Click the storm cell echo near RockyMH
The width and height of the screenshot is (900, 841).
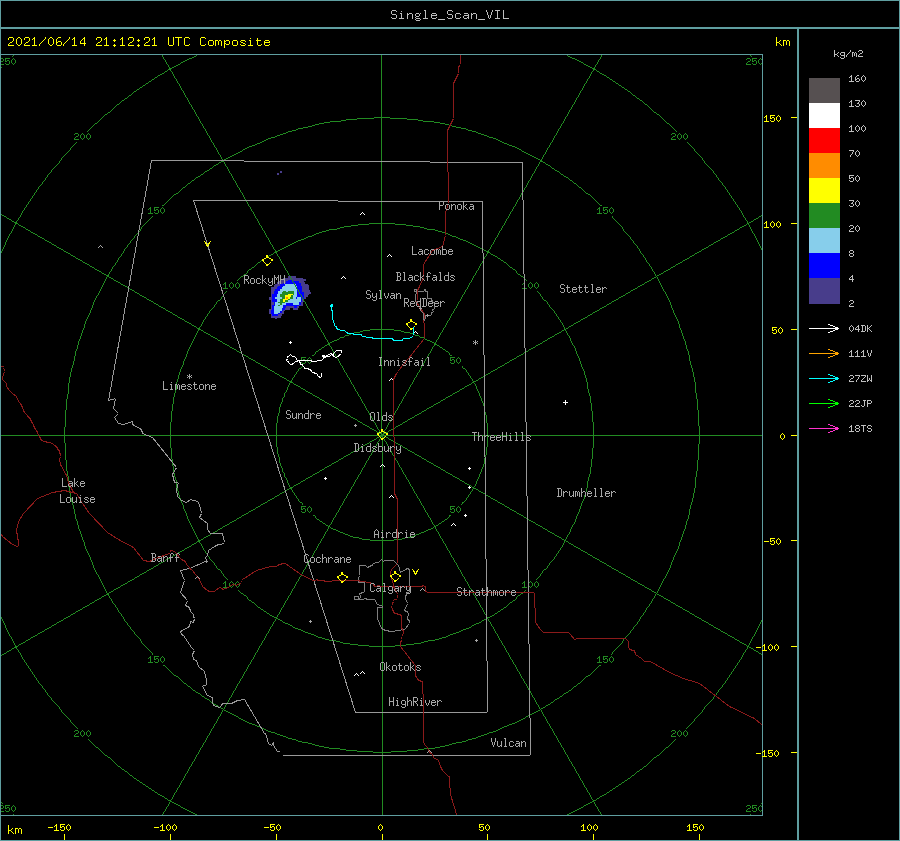[x=289, y=297]
